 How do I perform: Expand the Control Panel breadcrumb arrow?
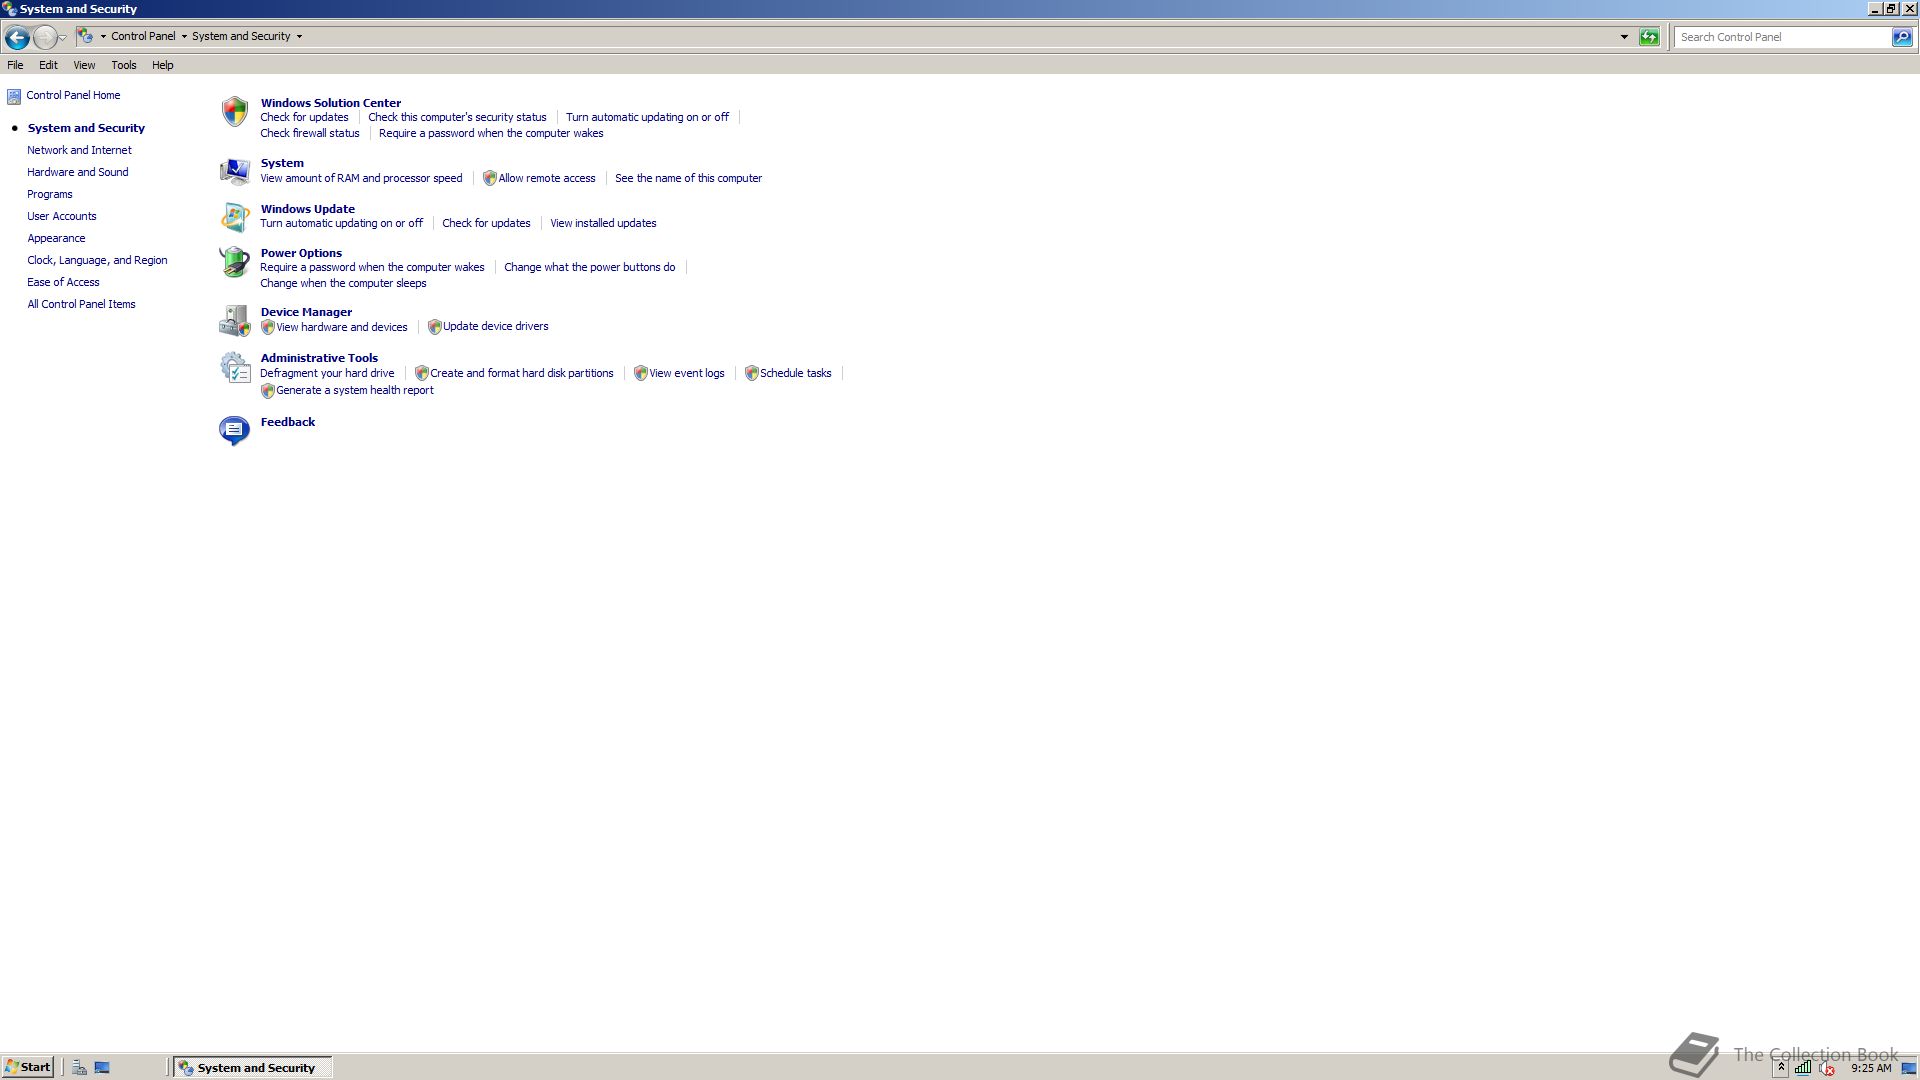[x=184, y=36]
